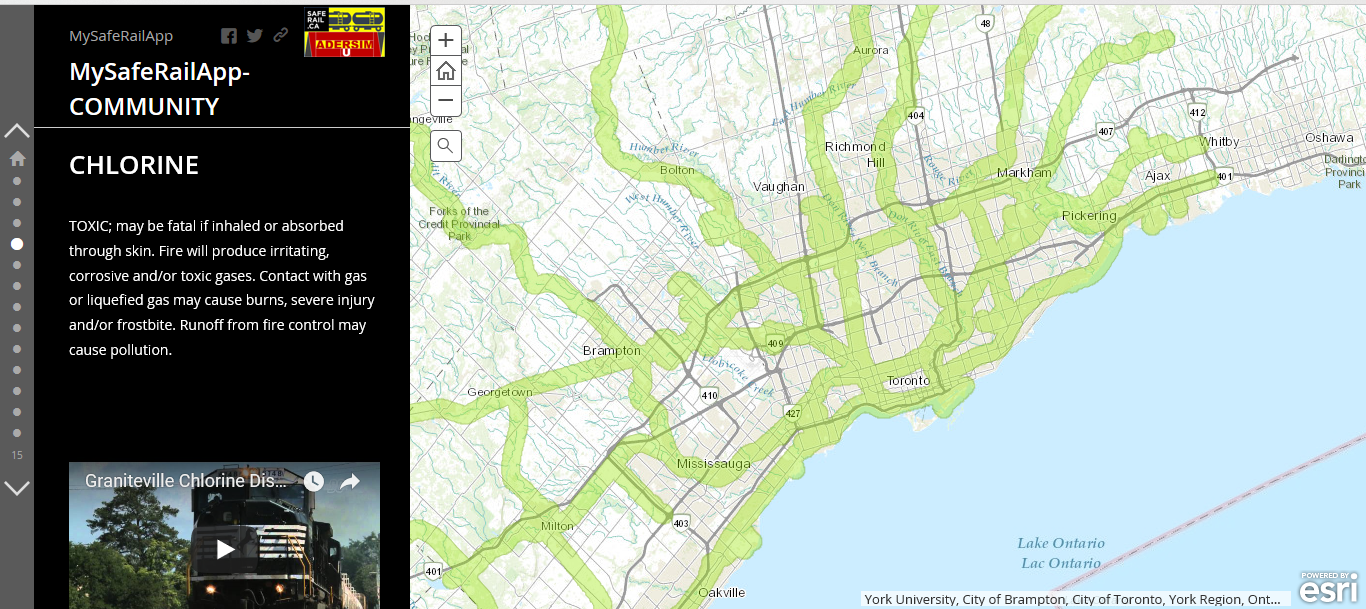This screenshot has height=609, width=1366.
Task: Go to the story home section
Action: [x=17, y=159]
